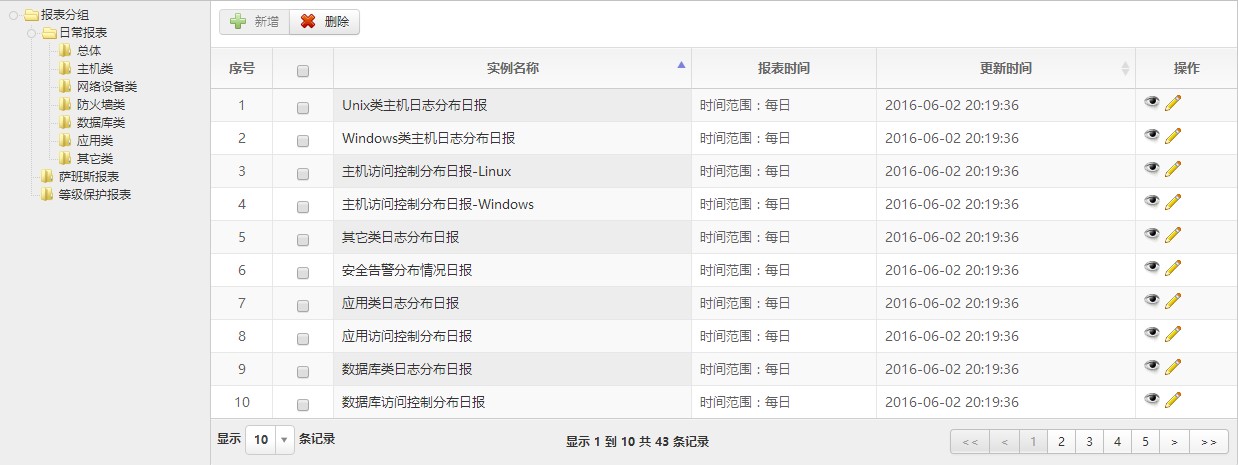Open the 主机类 folder in tree
1238x465 pixels.
click(x=95, y=69)
